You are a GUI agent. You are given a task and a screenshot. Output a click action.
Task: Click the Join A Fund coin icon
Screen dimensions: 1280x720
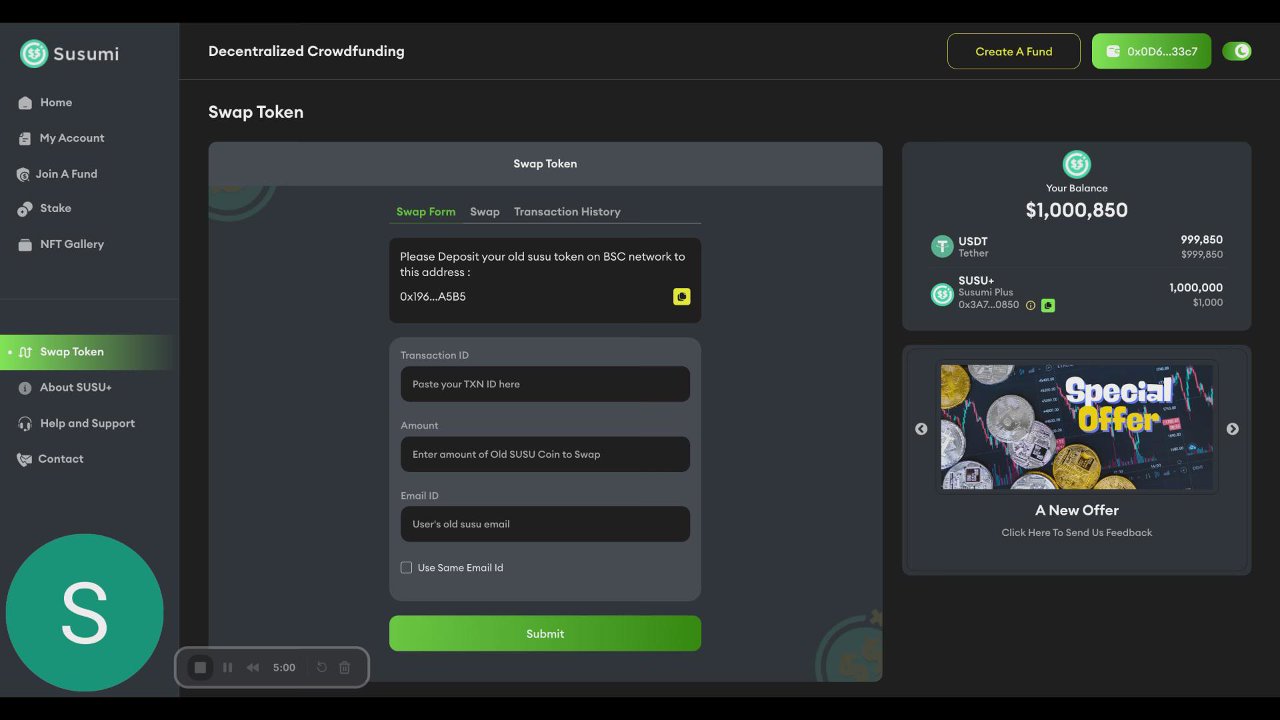(23, 175)
